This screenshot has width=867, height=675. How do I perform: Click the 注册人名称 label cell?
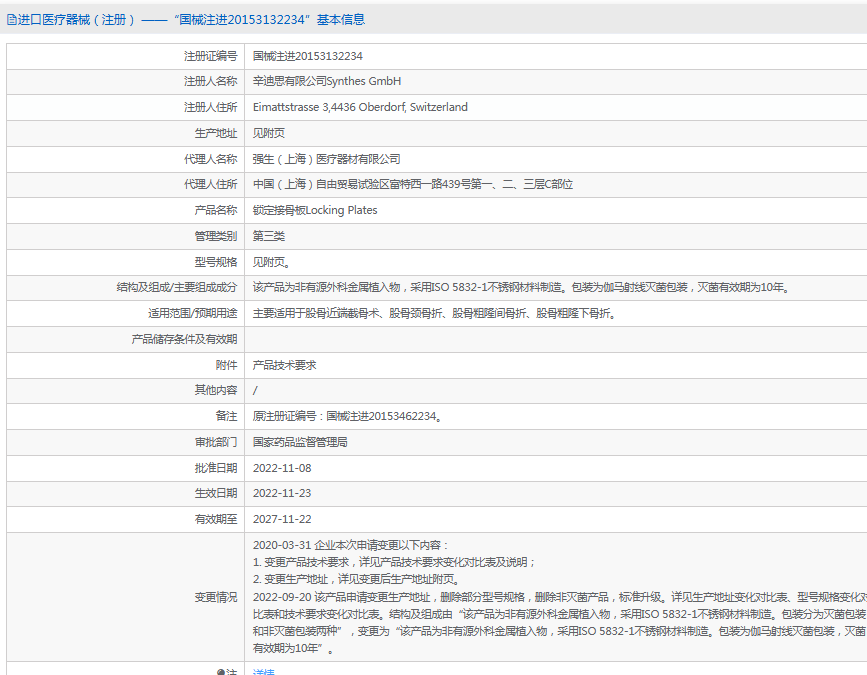126,81
